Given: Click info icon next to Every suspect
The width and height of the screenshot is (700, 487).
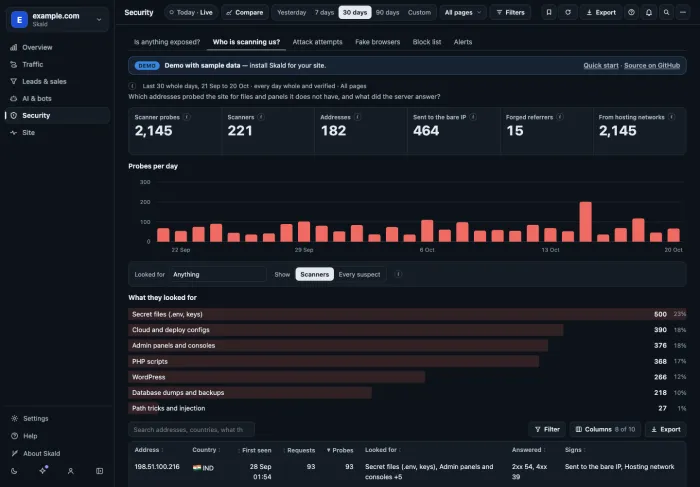Looking at the screenshot, I should point(398,274).
